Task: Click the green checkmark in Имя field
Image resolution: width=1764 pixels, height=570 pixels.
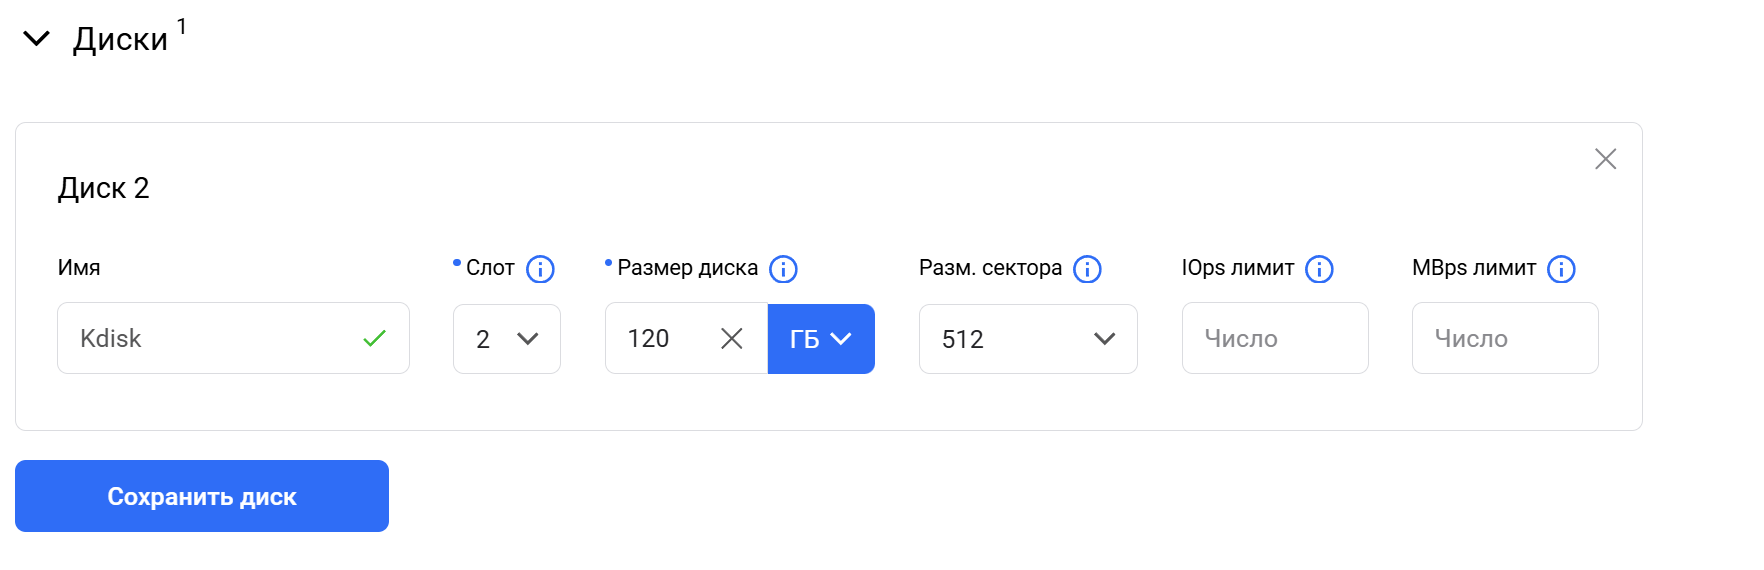Action: click(374, 339)
